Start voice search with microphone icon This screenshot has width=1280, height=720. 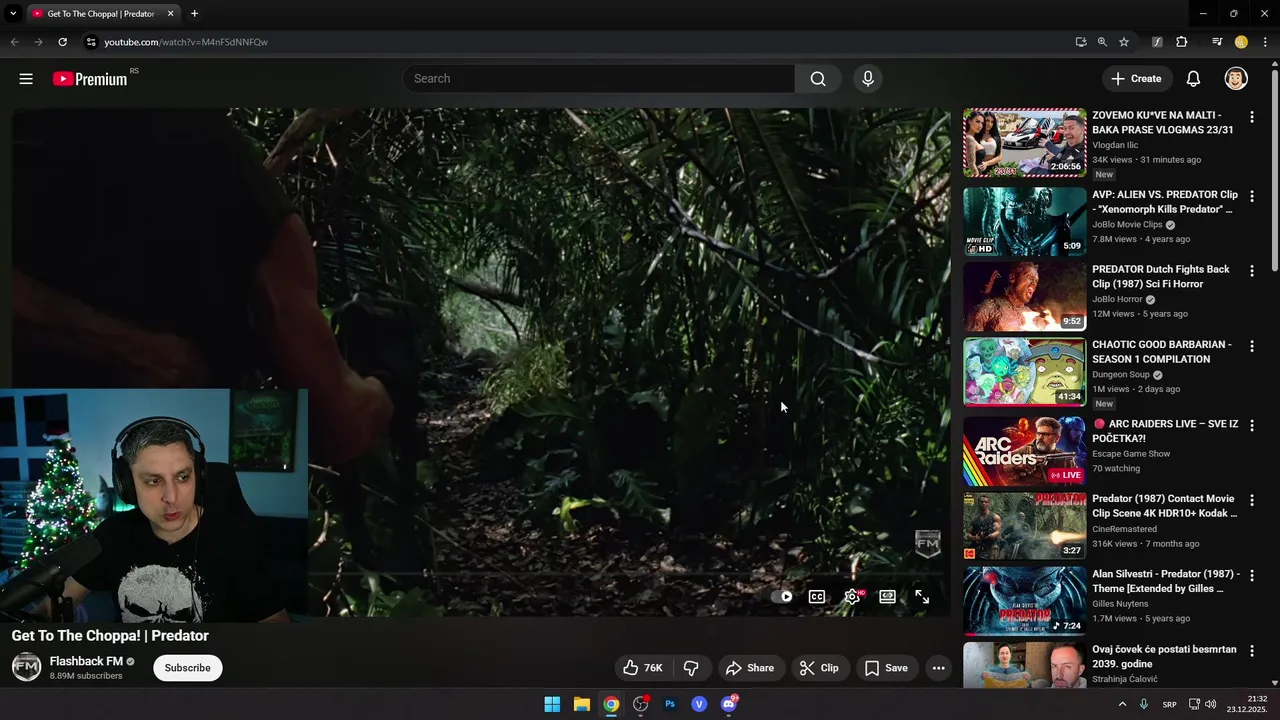[868, 79]
